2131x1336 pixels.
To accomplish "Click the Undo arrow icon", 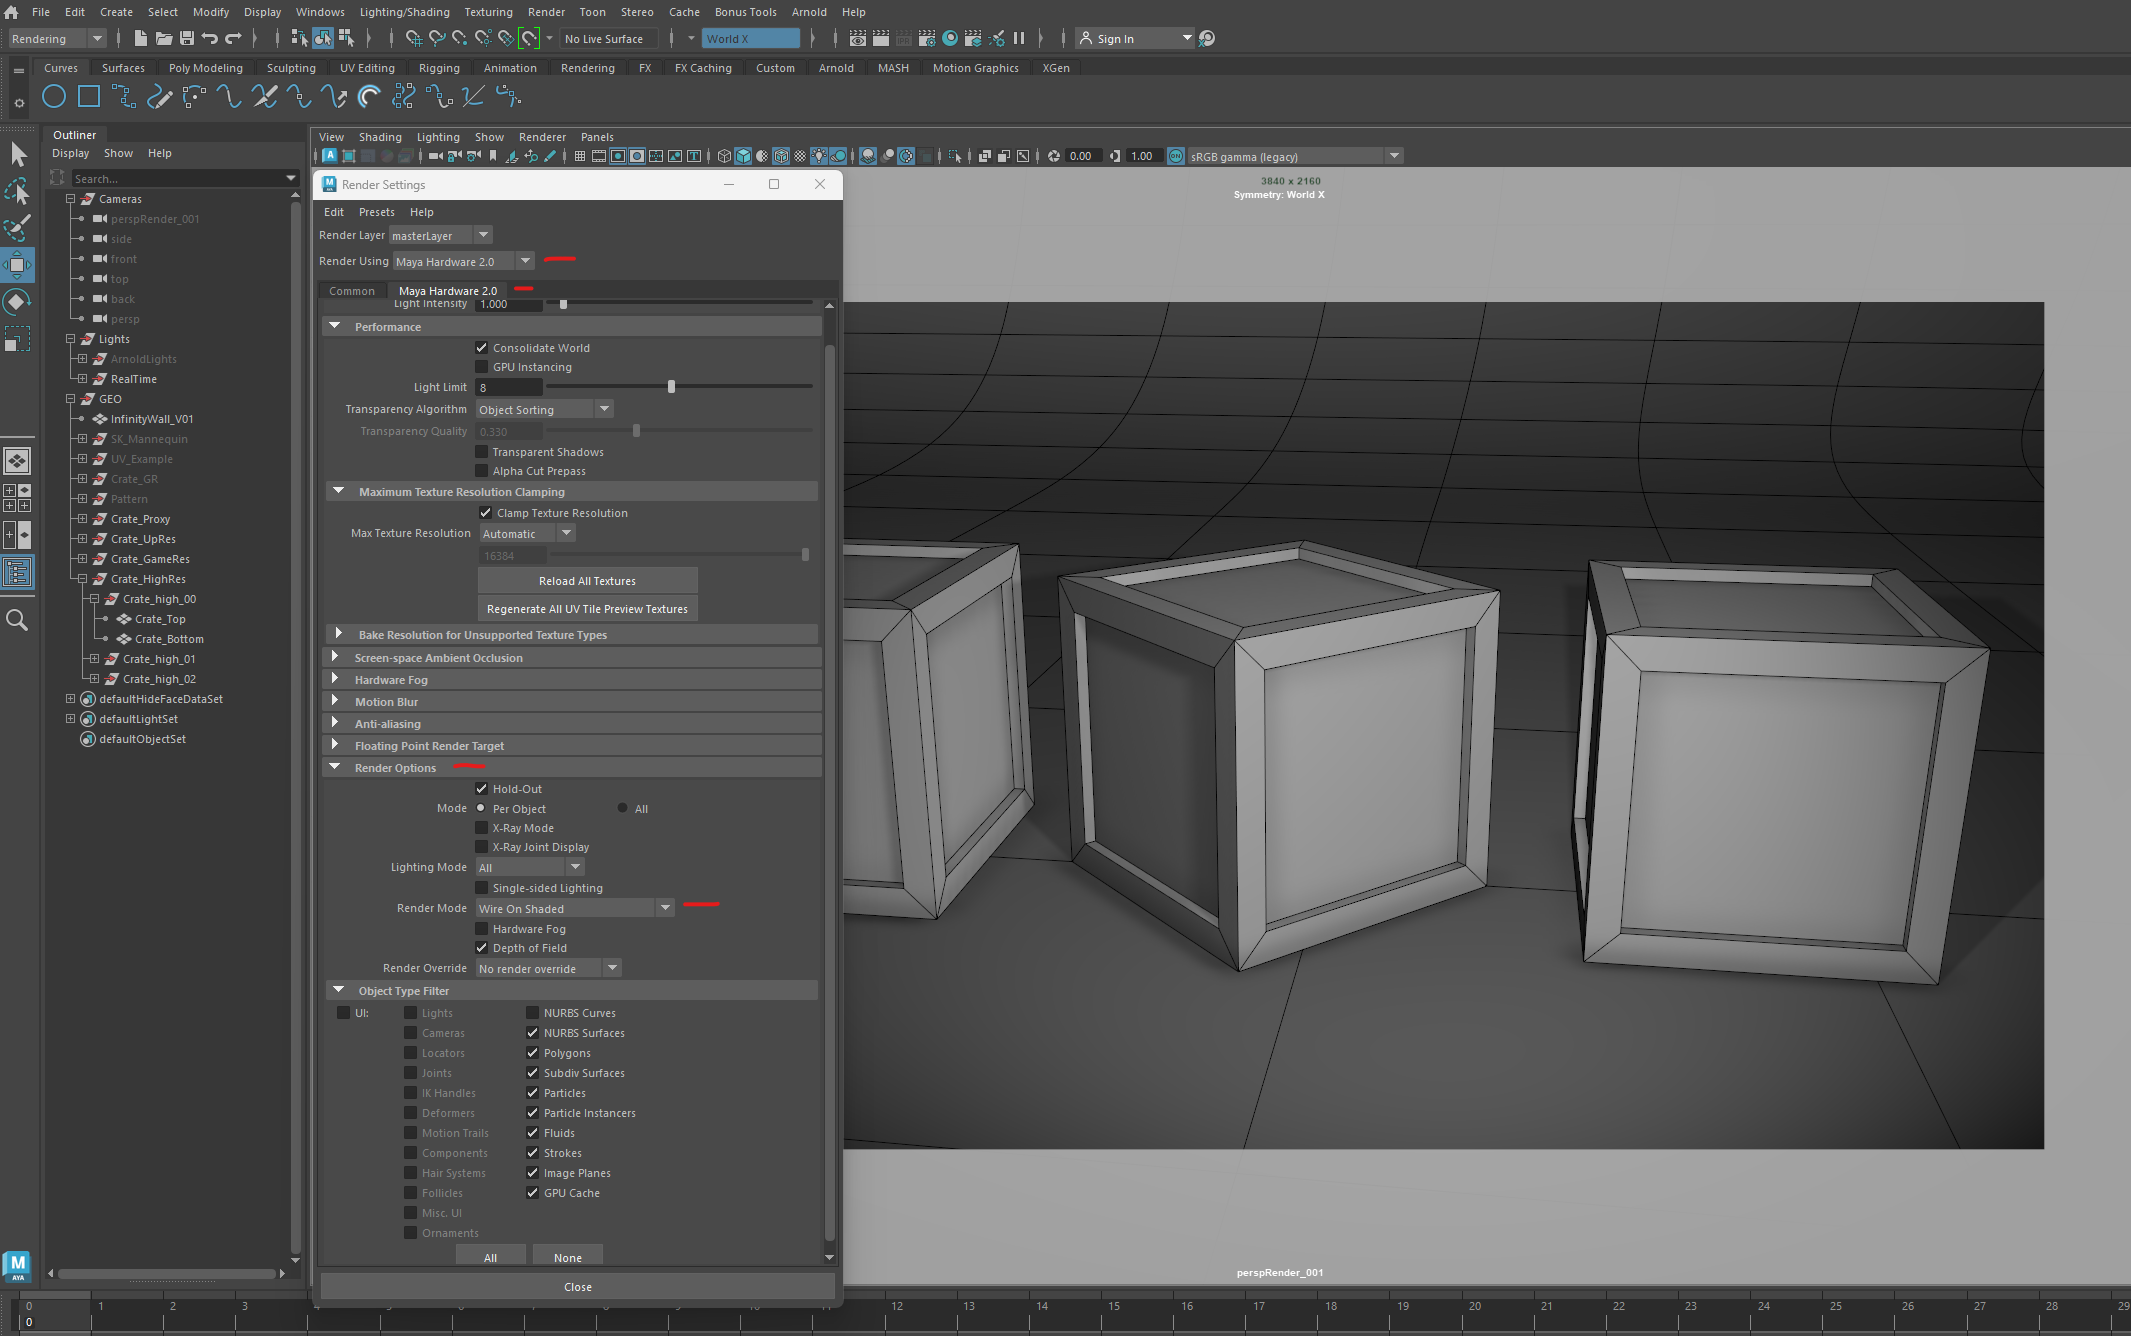I will point(210,39).
